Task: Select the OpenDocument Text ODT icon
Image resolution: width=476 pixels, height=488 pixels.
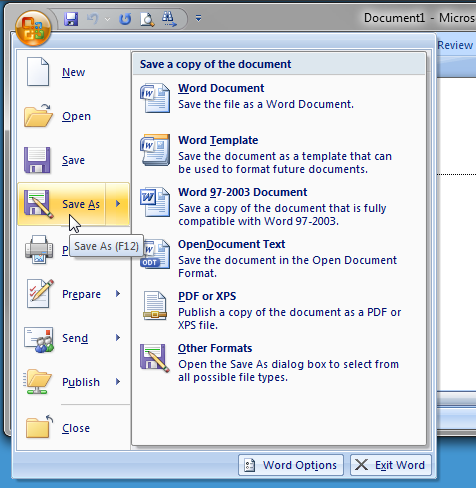Action: click(x=155, y=254)
